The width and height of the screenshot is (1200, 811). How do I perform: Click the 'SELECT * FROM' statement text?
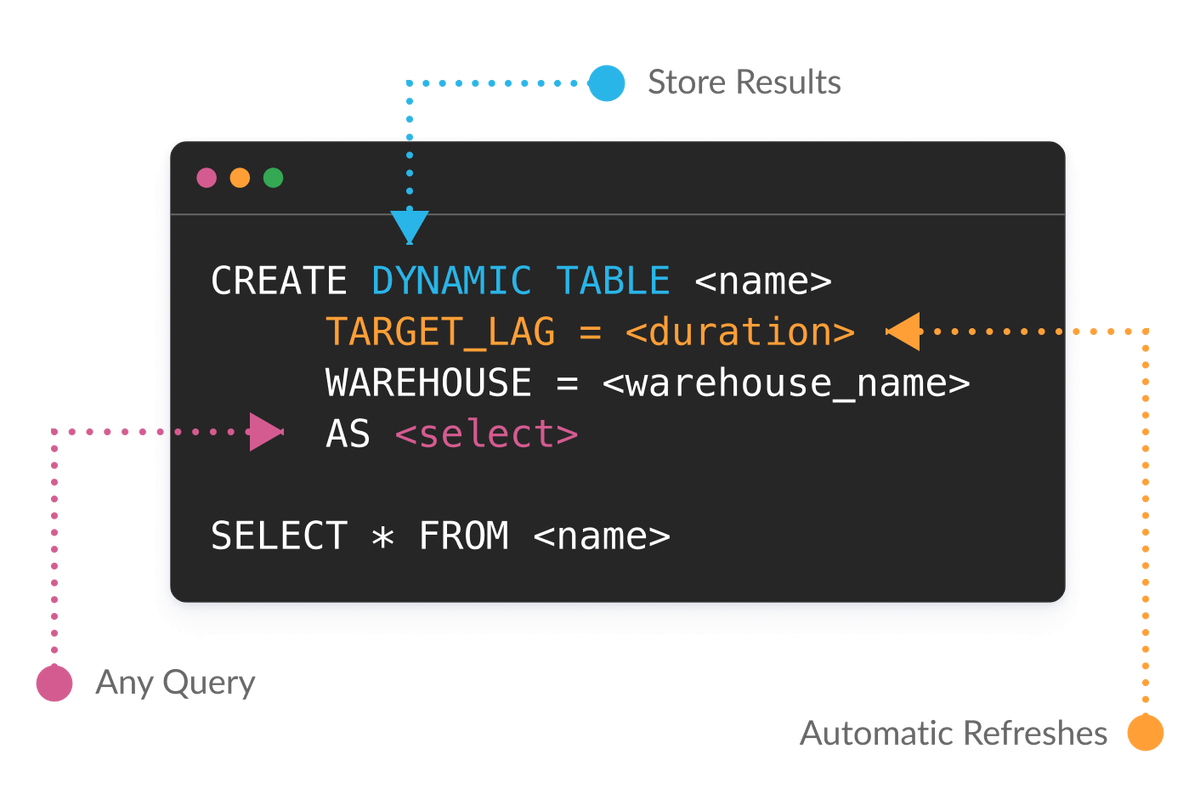360,537
